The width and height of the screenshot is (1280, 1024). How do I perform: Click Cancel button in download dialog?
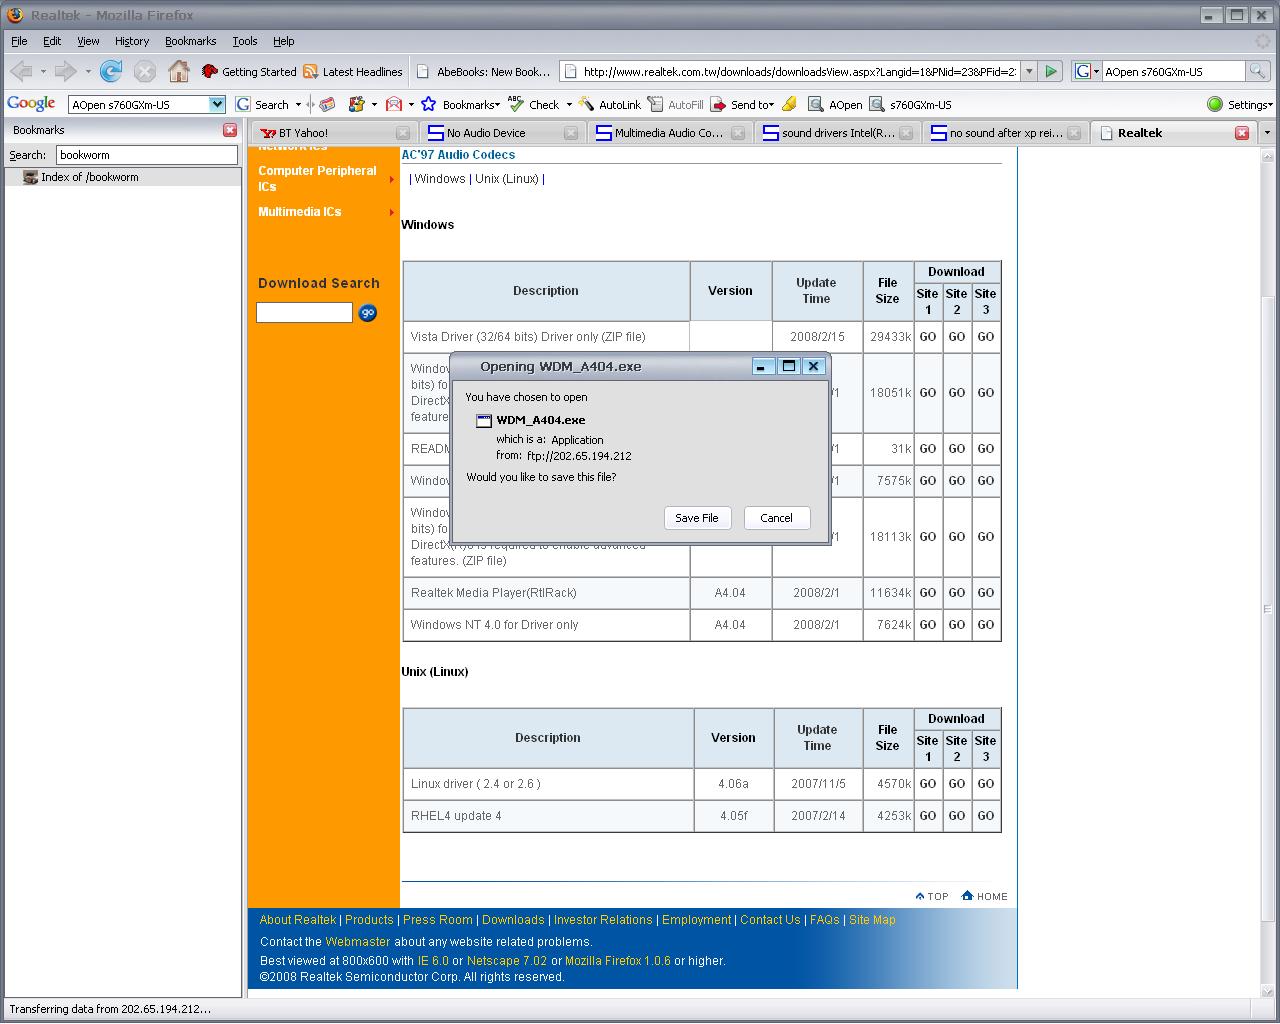click(776, 518)
